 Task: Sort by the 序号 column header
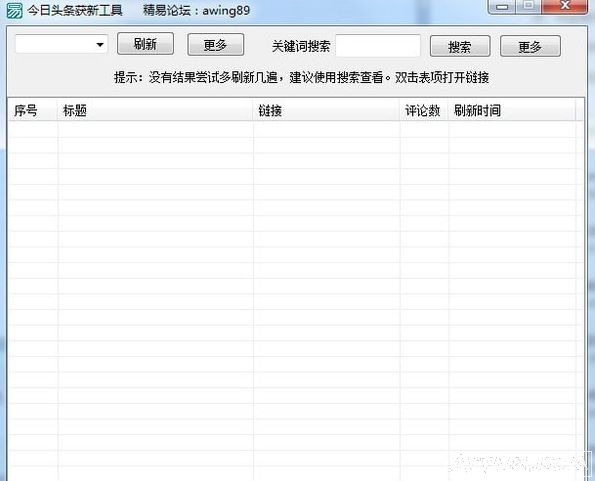point(33,110)
